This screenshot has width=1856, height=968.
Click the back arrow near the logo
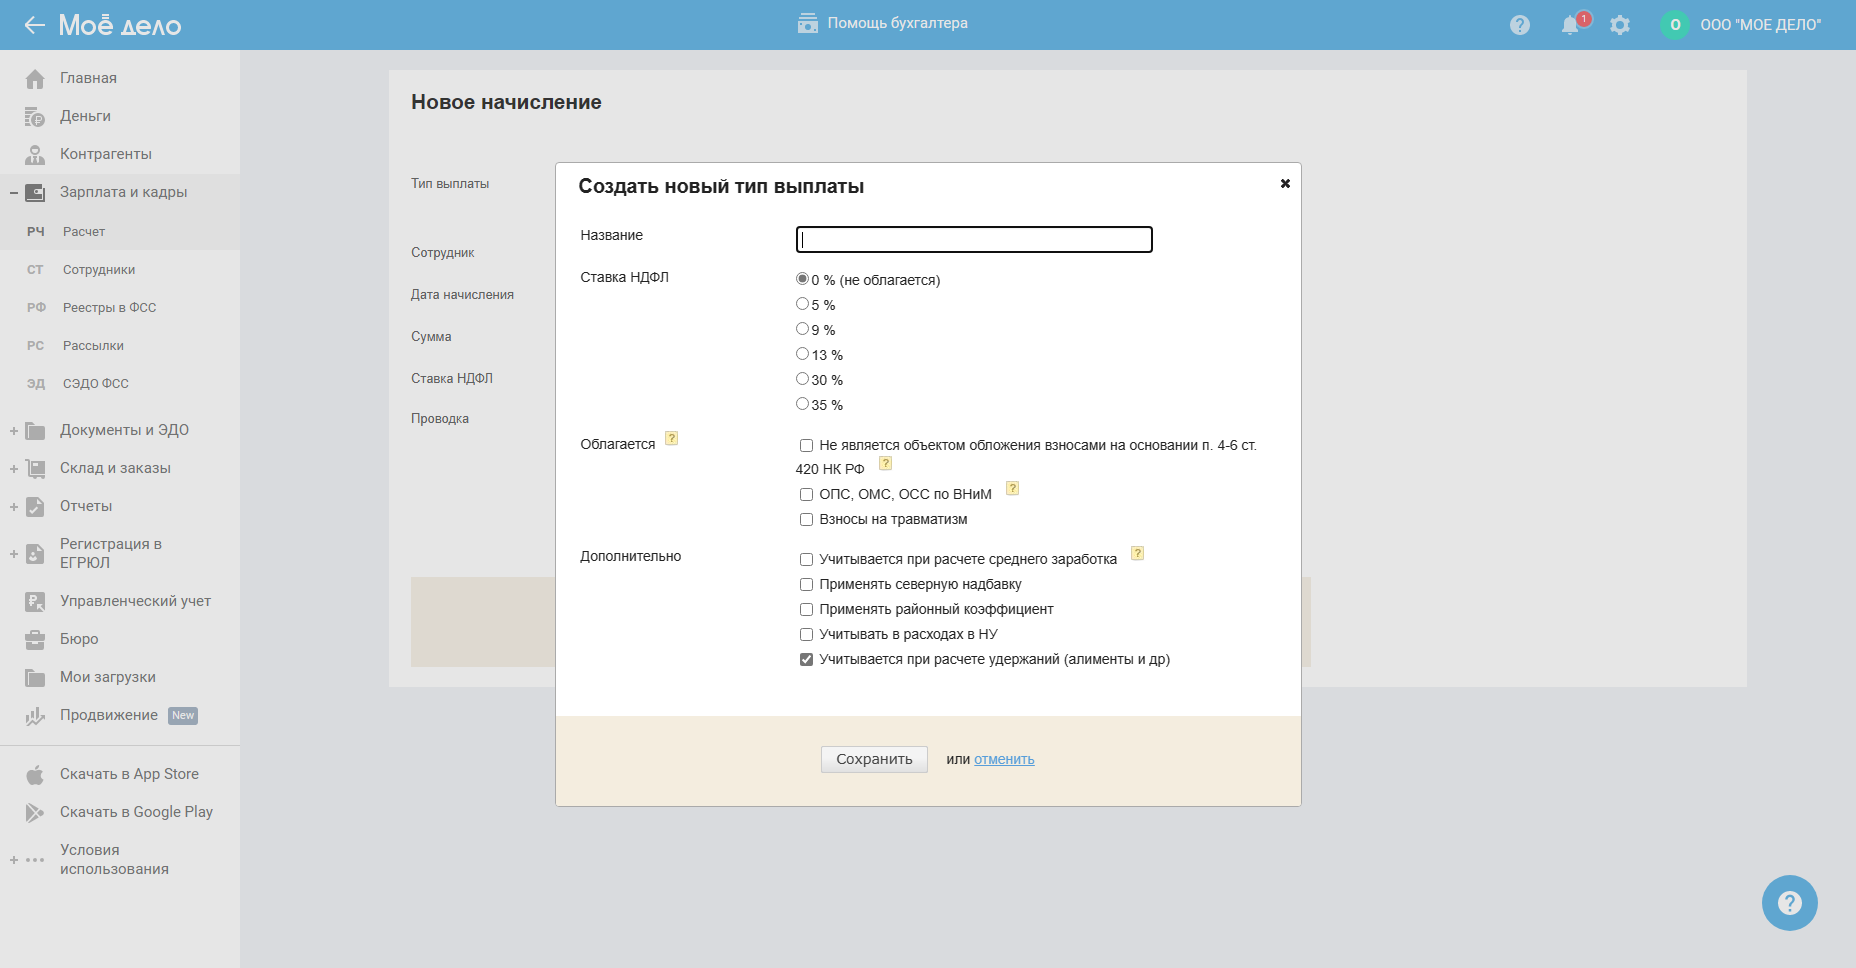(x=35, y=25)
